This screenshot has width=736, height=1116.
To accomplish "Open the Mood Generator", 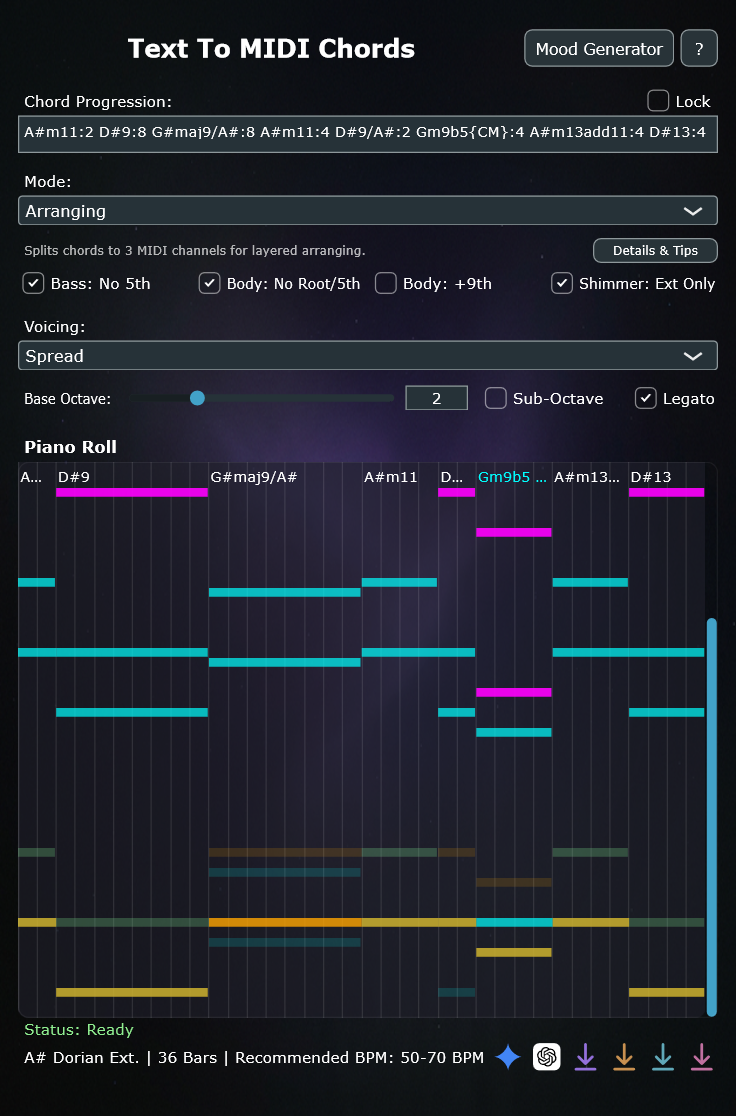I will point(599,48).
